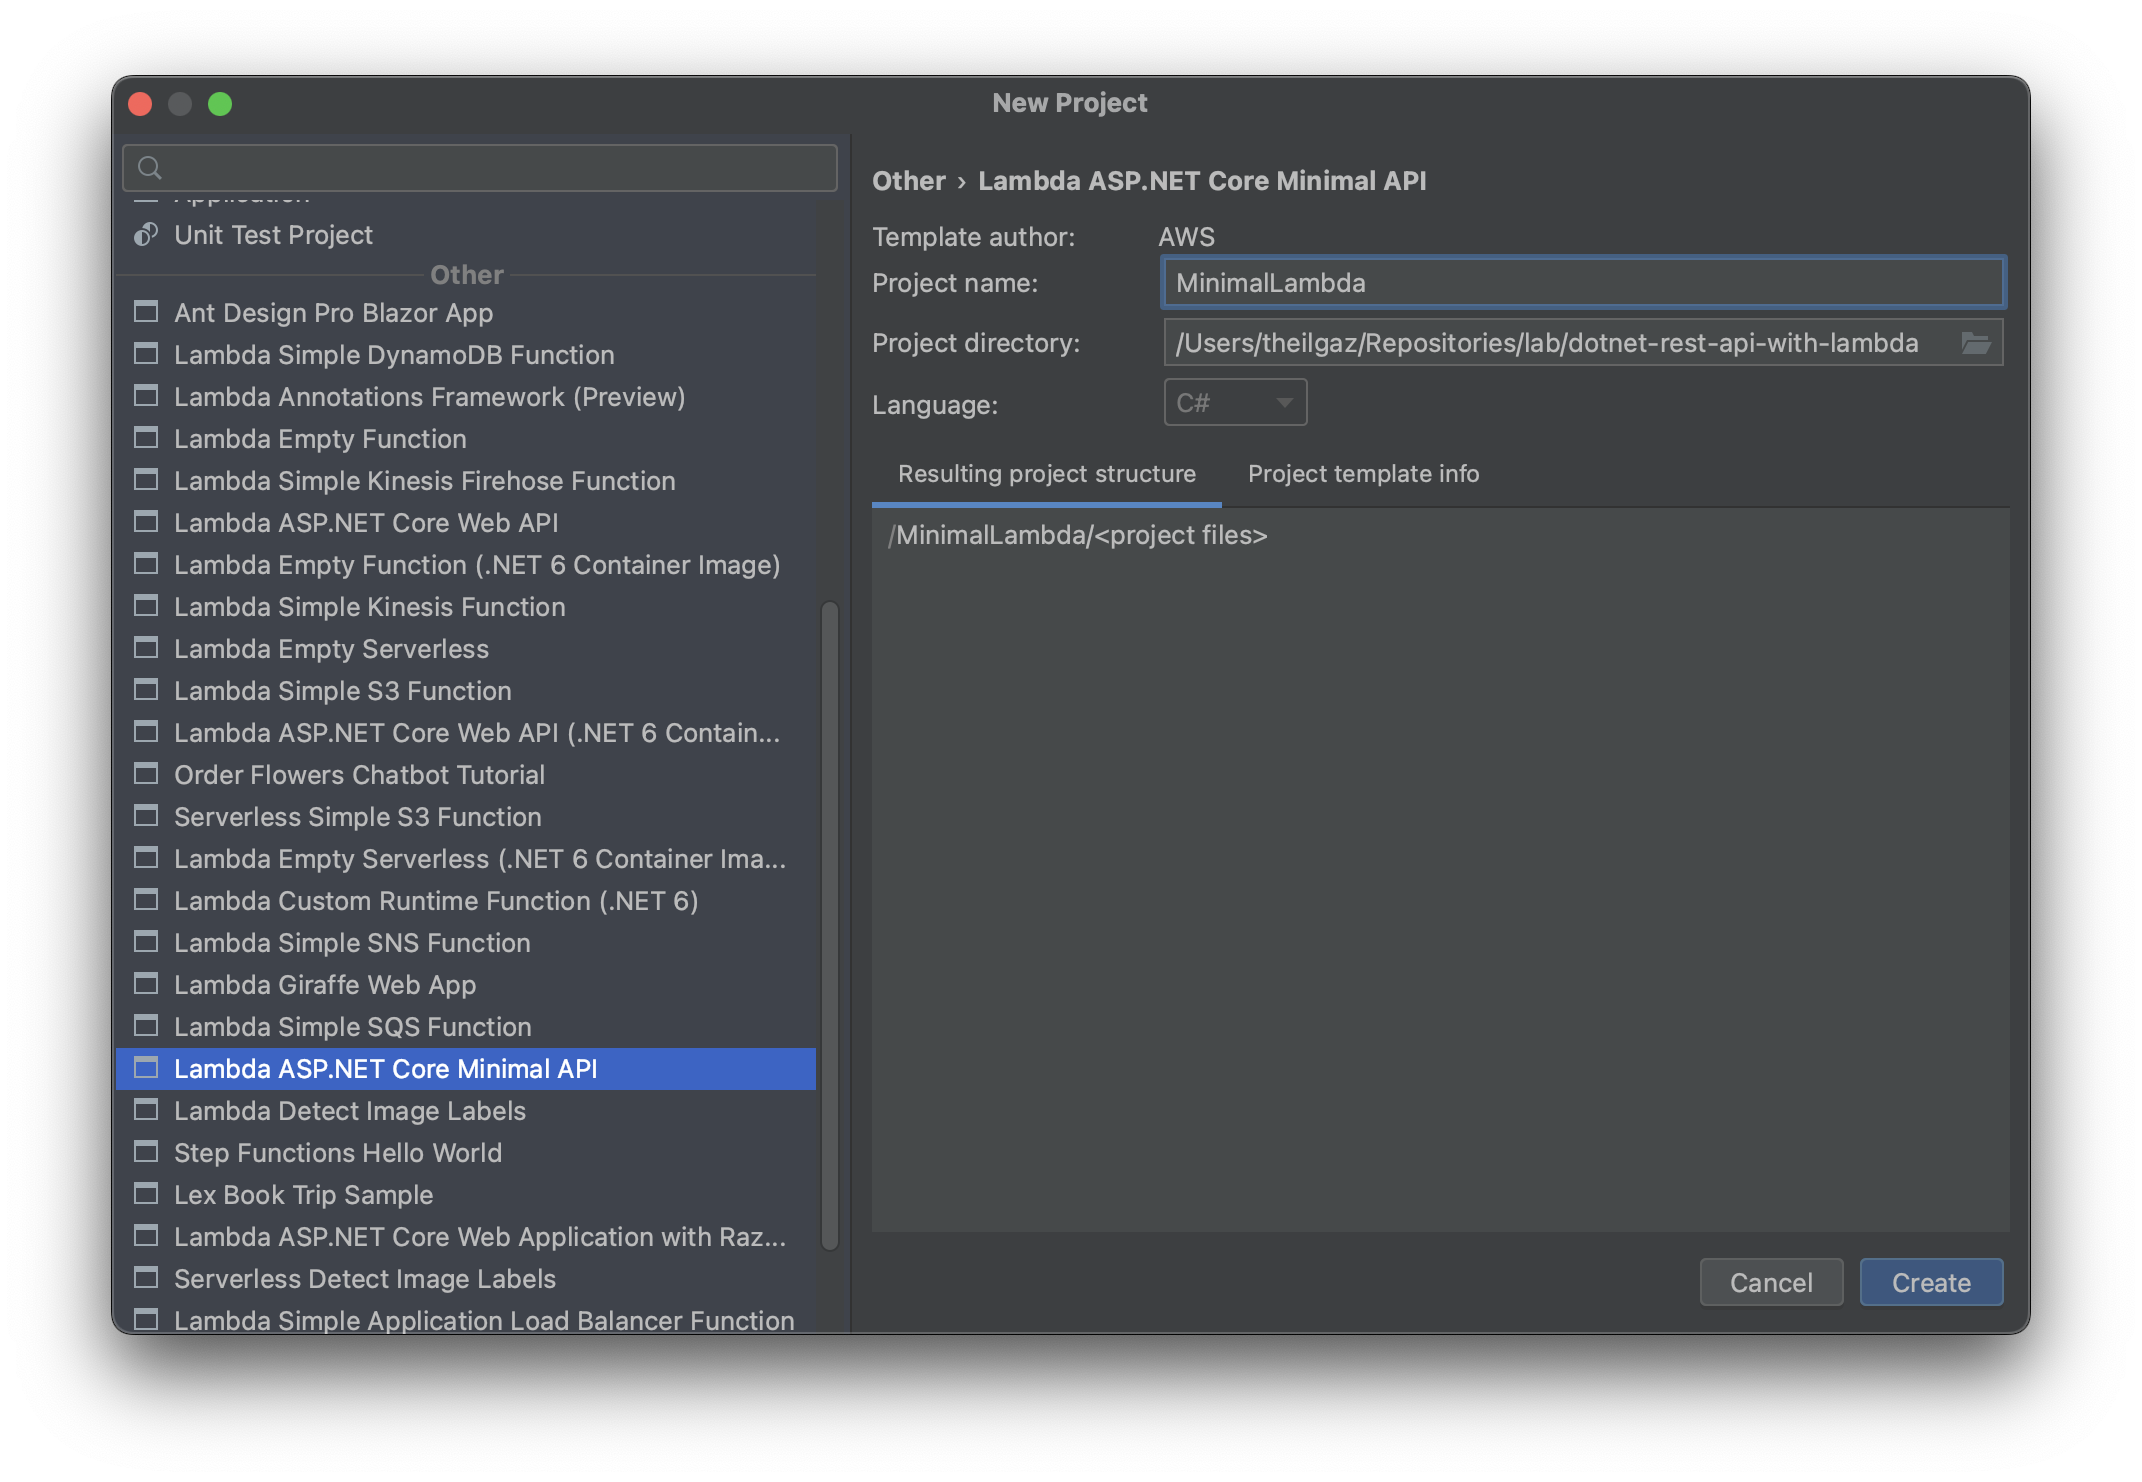
Task: Click the Step Functions Hello World template icon
Action: click(146, 1152)
